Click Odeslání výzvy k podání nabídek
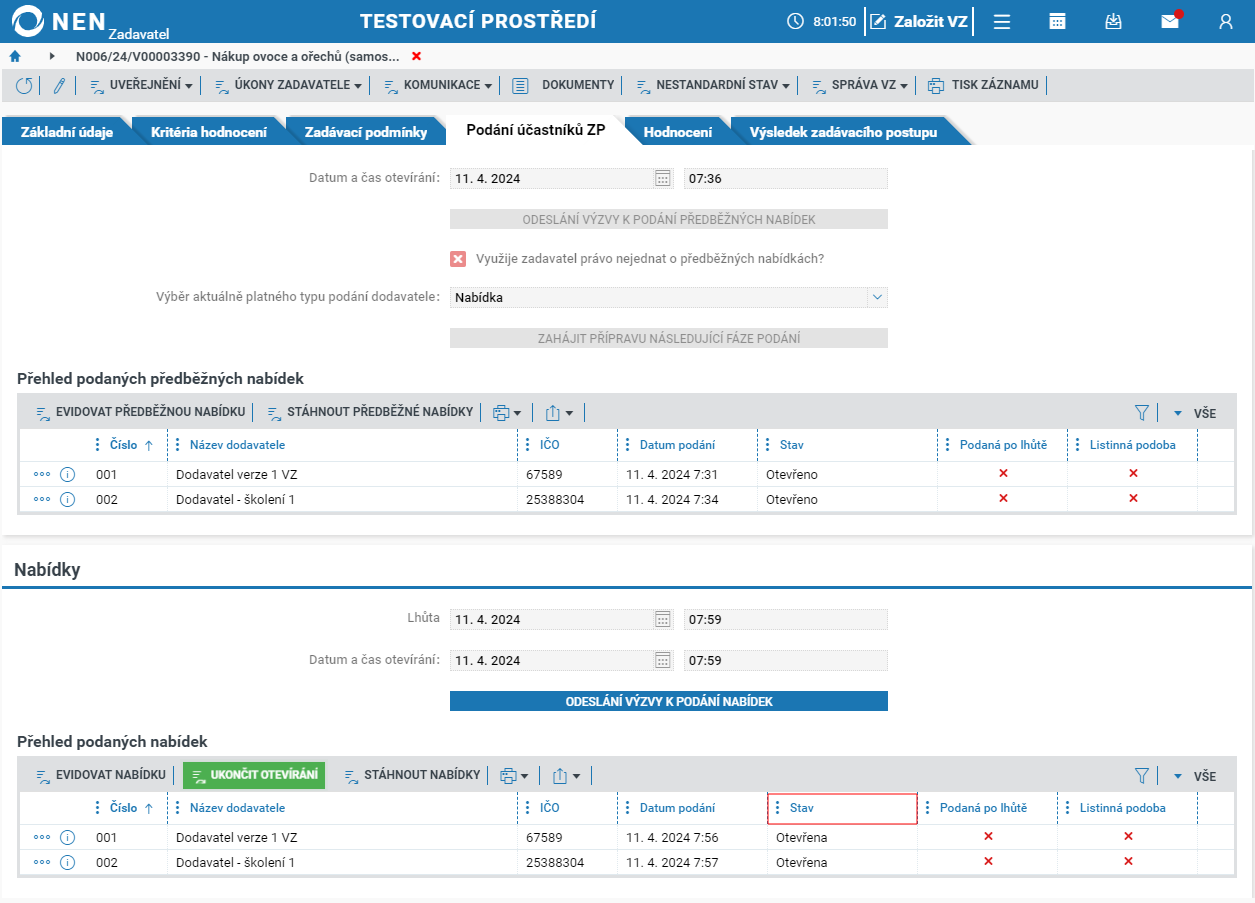The width and height of the screenshot is (1255, 903). [x=669, y=701]
